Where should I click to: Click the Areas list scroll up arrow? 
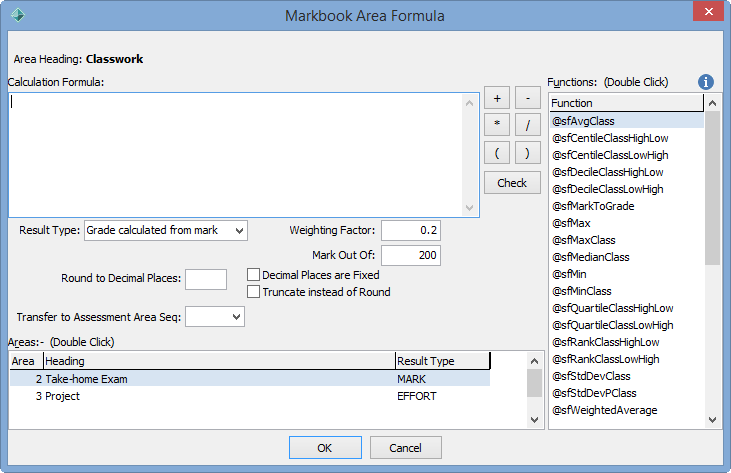click(534, 361)
